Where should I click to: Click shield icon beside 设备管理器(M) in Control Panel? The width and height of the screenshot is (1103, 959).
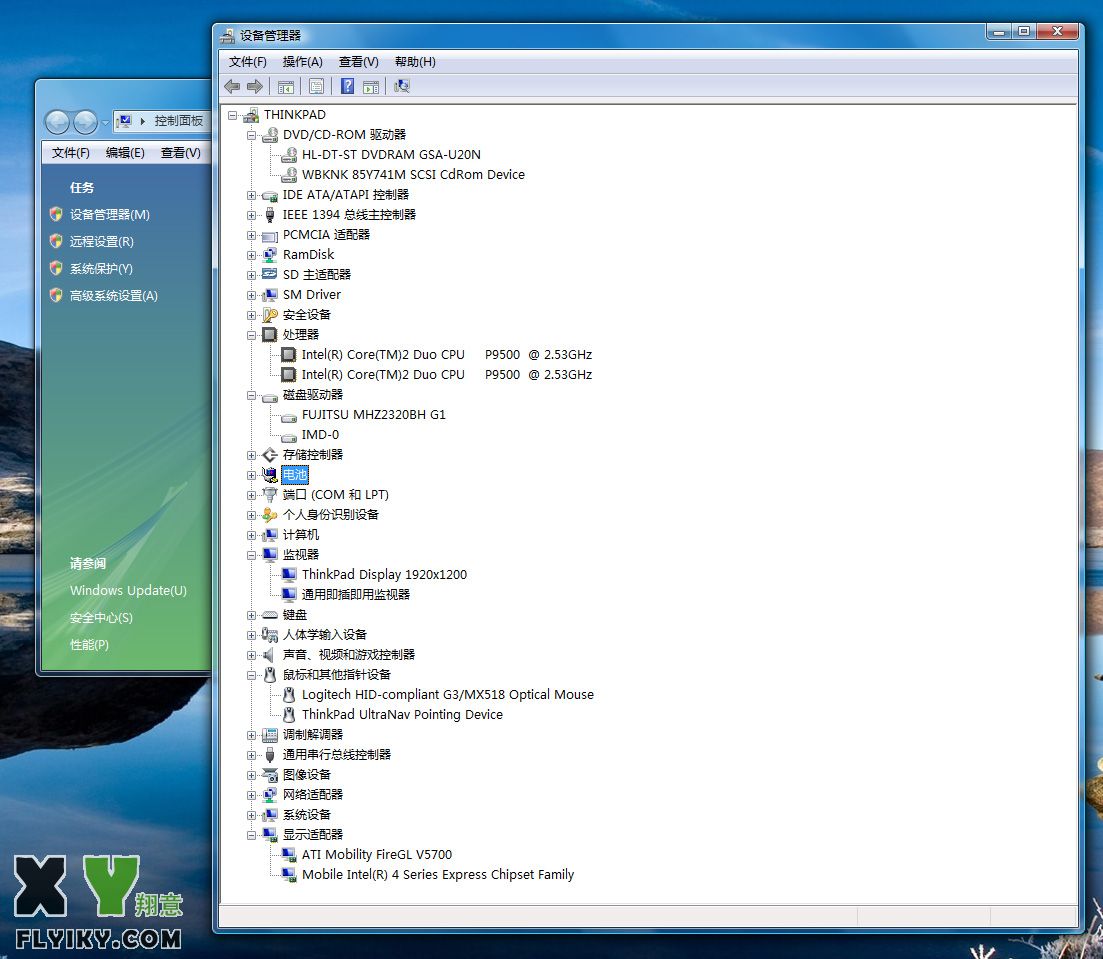point(56,215)
